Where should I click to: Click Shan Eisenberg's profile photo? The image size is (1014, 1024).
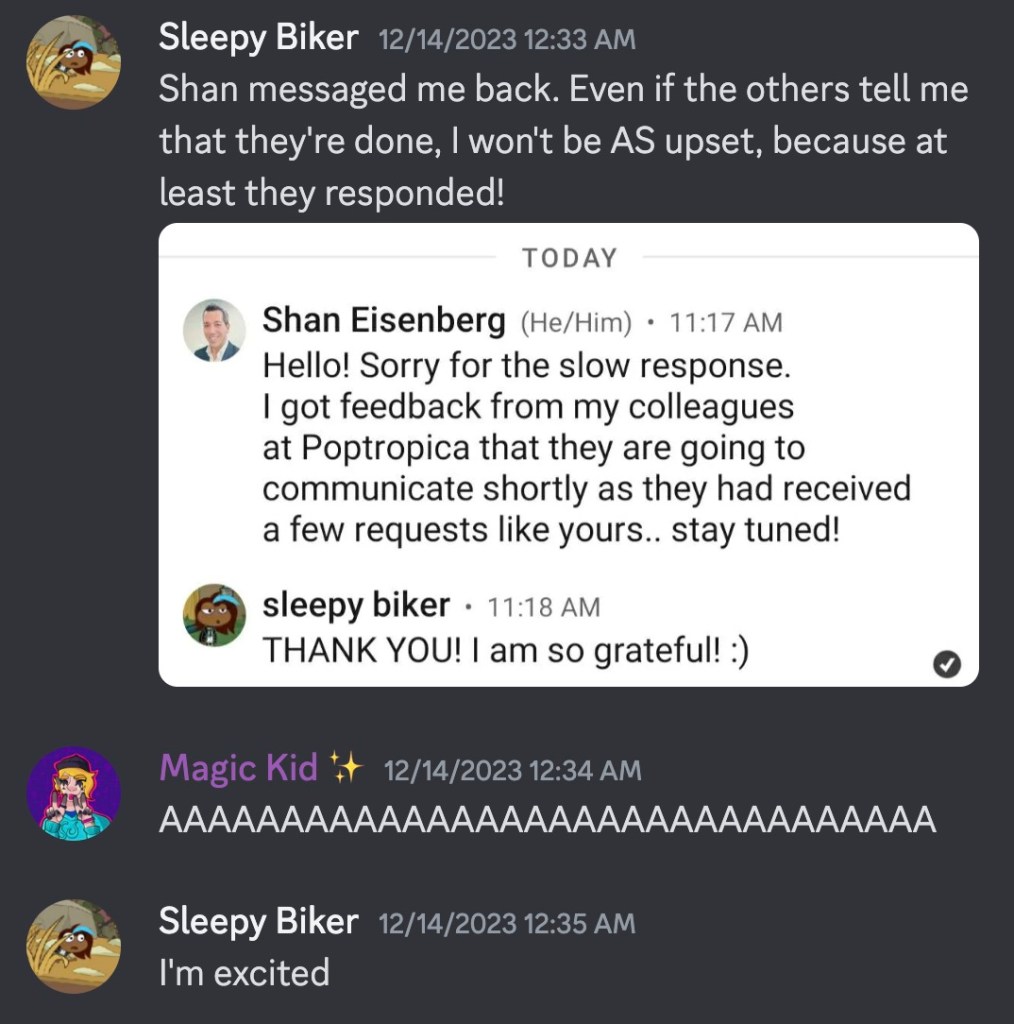(214, 330)
